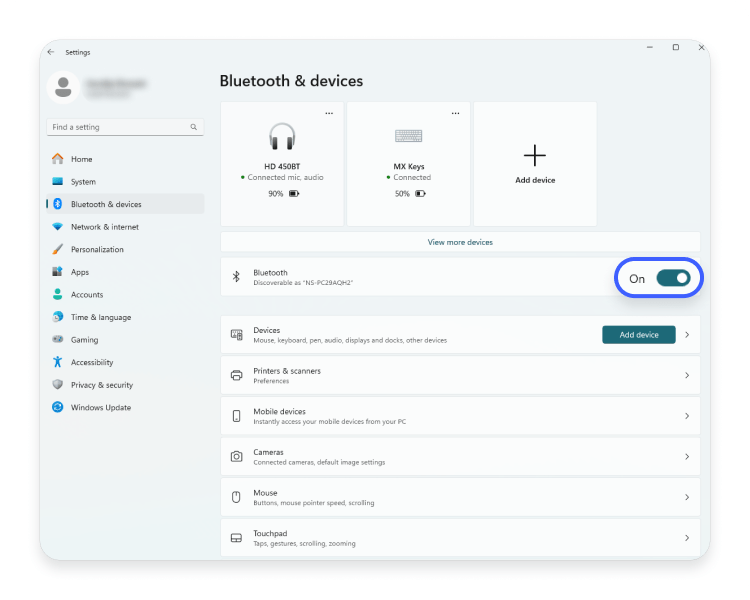
Task: Minimize the Settings window
Action: [x=650, y=47]
